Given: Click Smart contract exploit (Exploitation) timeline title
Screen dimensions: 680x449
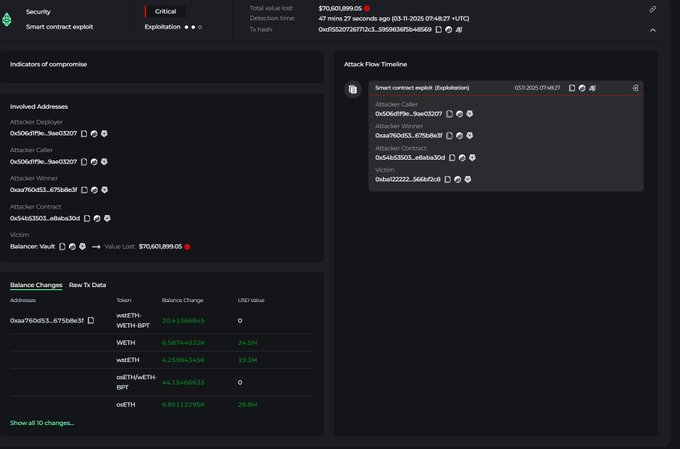Looking at the screenshot, I should (422, 88).
